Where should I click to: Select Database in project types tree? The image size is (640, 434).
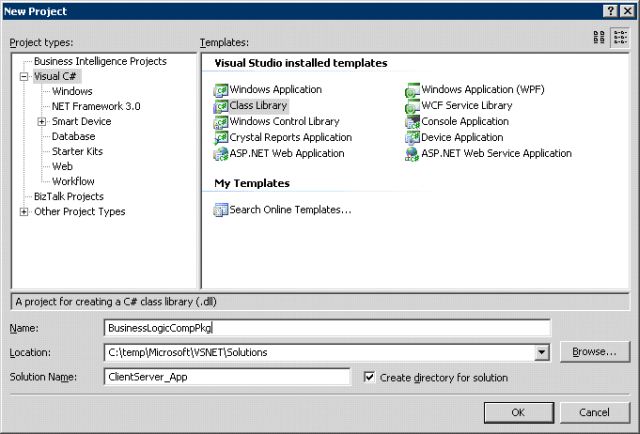point(73,137)
